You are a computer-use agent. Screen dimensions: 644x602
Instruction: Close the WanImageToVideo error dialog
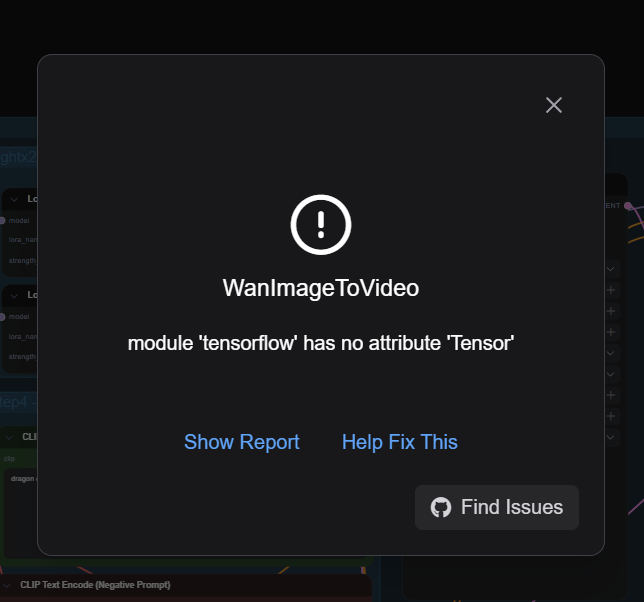point(554,105)
